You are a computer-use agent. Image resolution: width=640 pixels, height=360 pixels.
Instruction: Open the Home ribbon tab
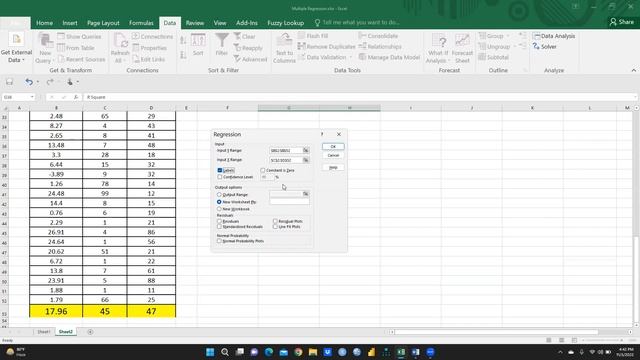[x=44, y=23]
